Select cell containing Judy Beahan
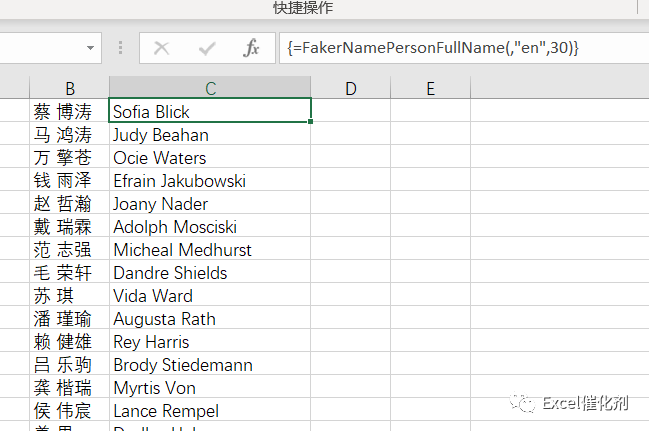The image size is (649, 431). pos(210,135)
